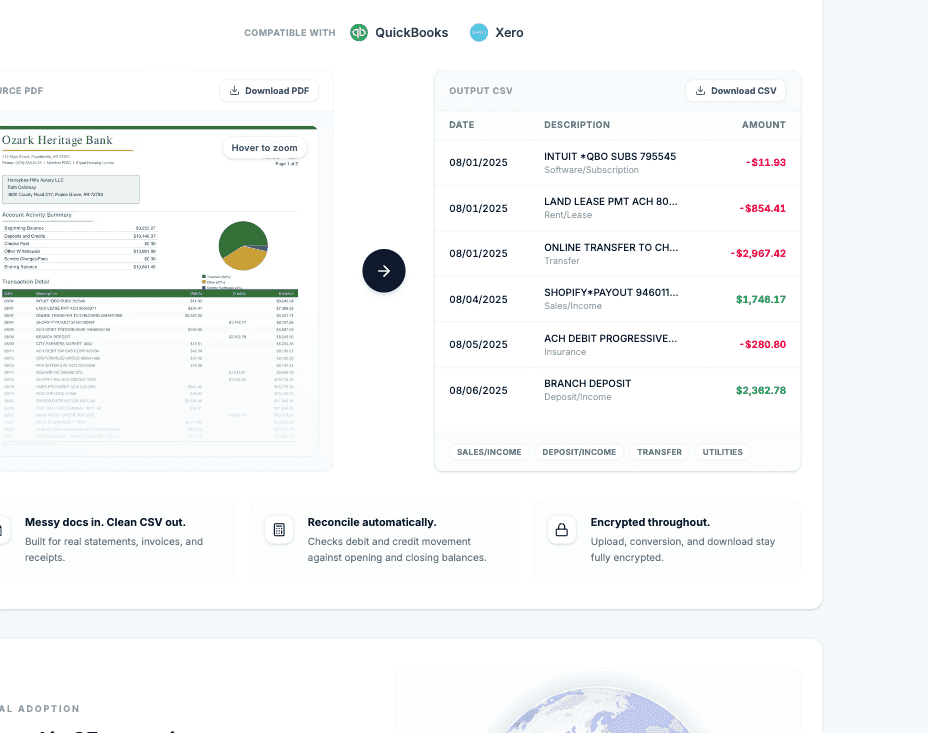Screen dimensions: 928x733
Task: Click the padlock icon beside Encrypted throughout
Action: pos(561,530)
